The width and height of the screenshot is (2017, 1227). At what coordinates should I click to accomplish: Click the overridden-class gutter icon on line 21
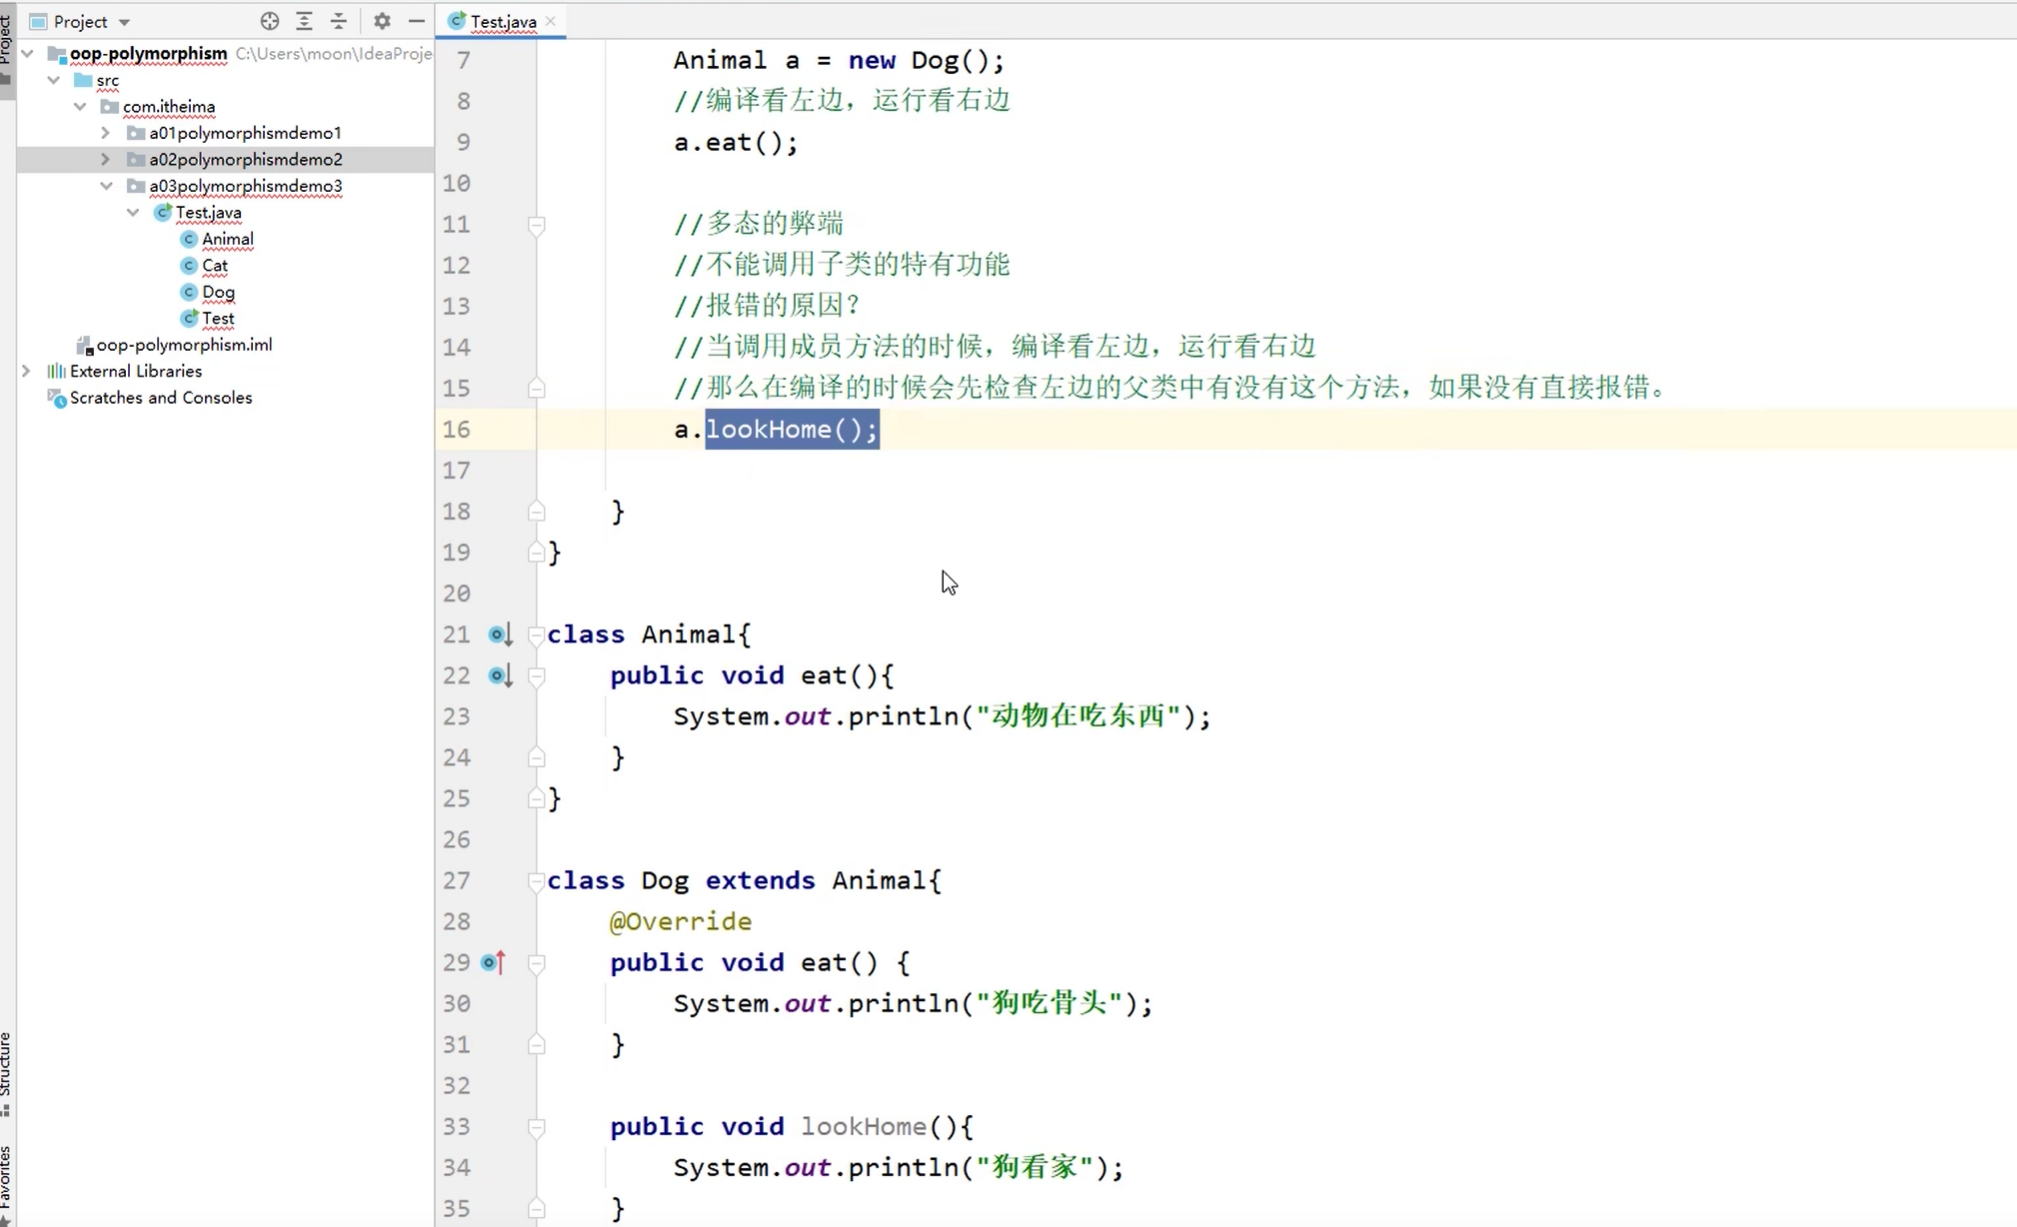click(x=499, y=635)
